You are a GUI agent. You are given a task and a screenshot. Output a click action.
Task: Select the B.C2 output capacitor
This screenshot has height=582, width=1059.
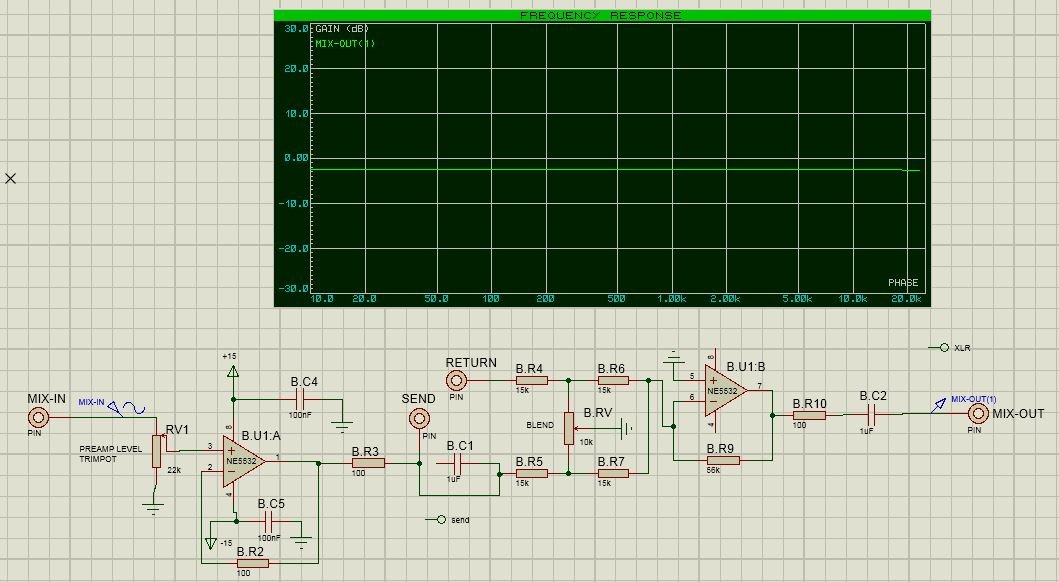pyautogui.click(x=872, y=415)
